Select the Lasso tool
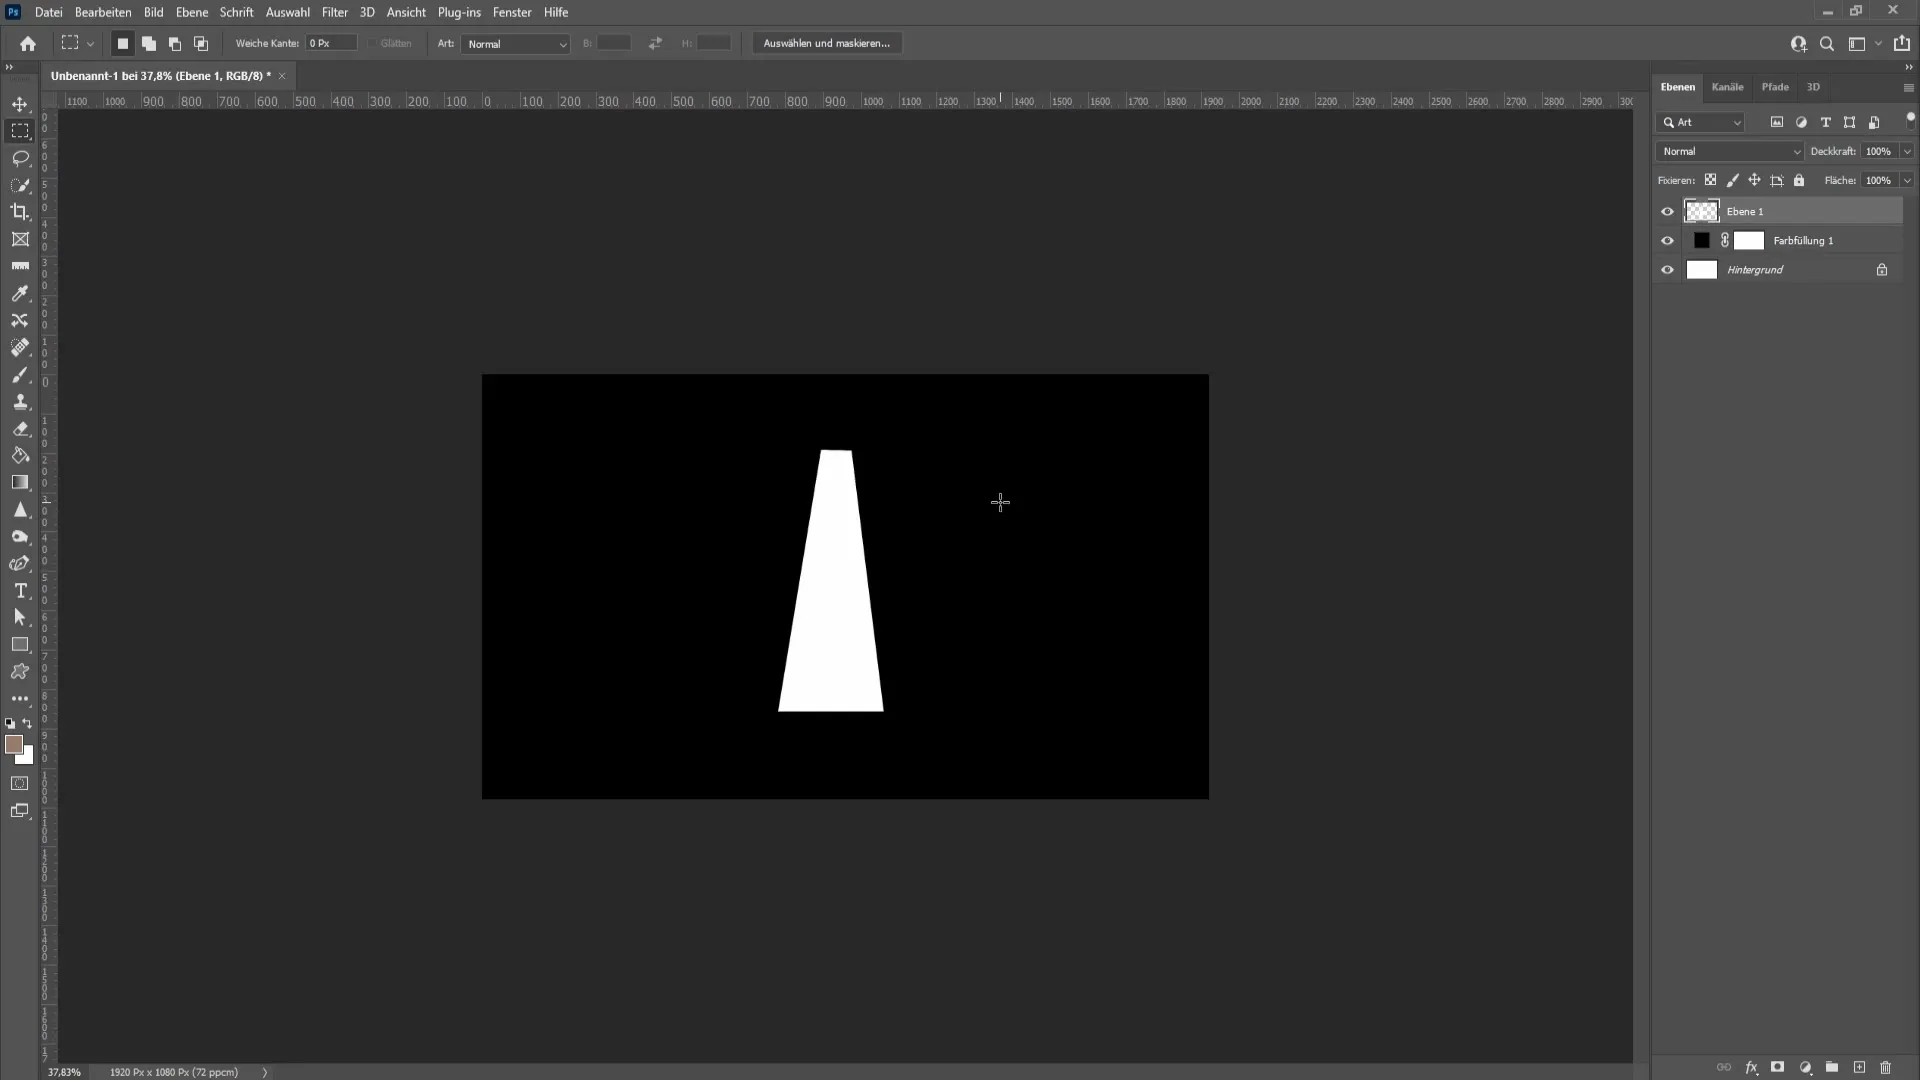The width and height of the screenshot is (1920, 1080). (20, 157)
